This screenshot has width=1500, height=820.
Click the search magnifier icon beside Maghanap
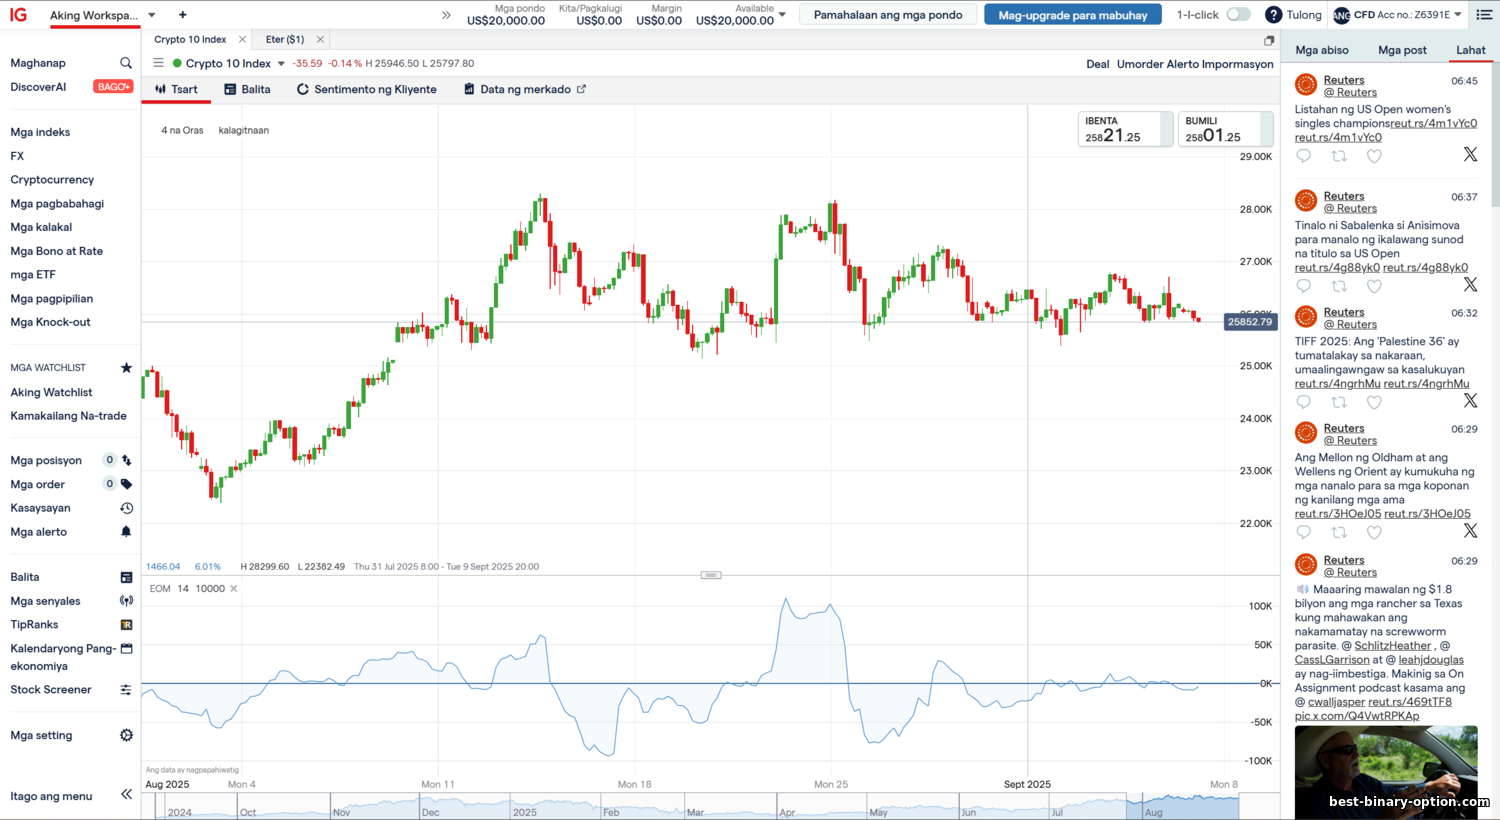click(x=126, y=63)
